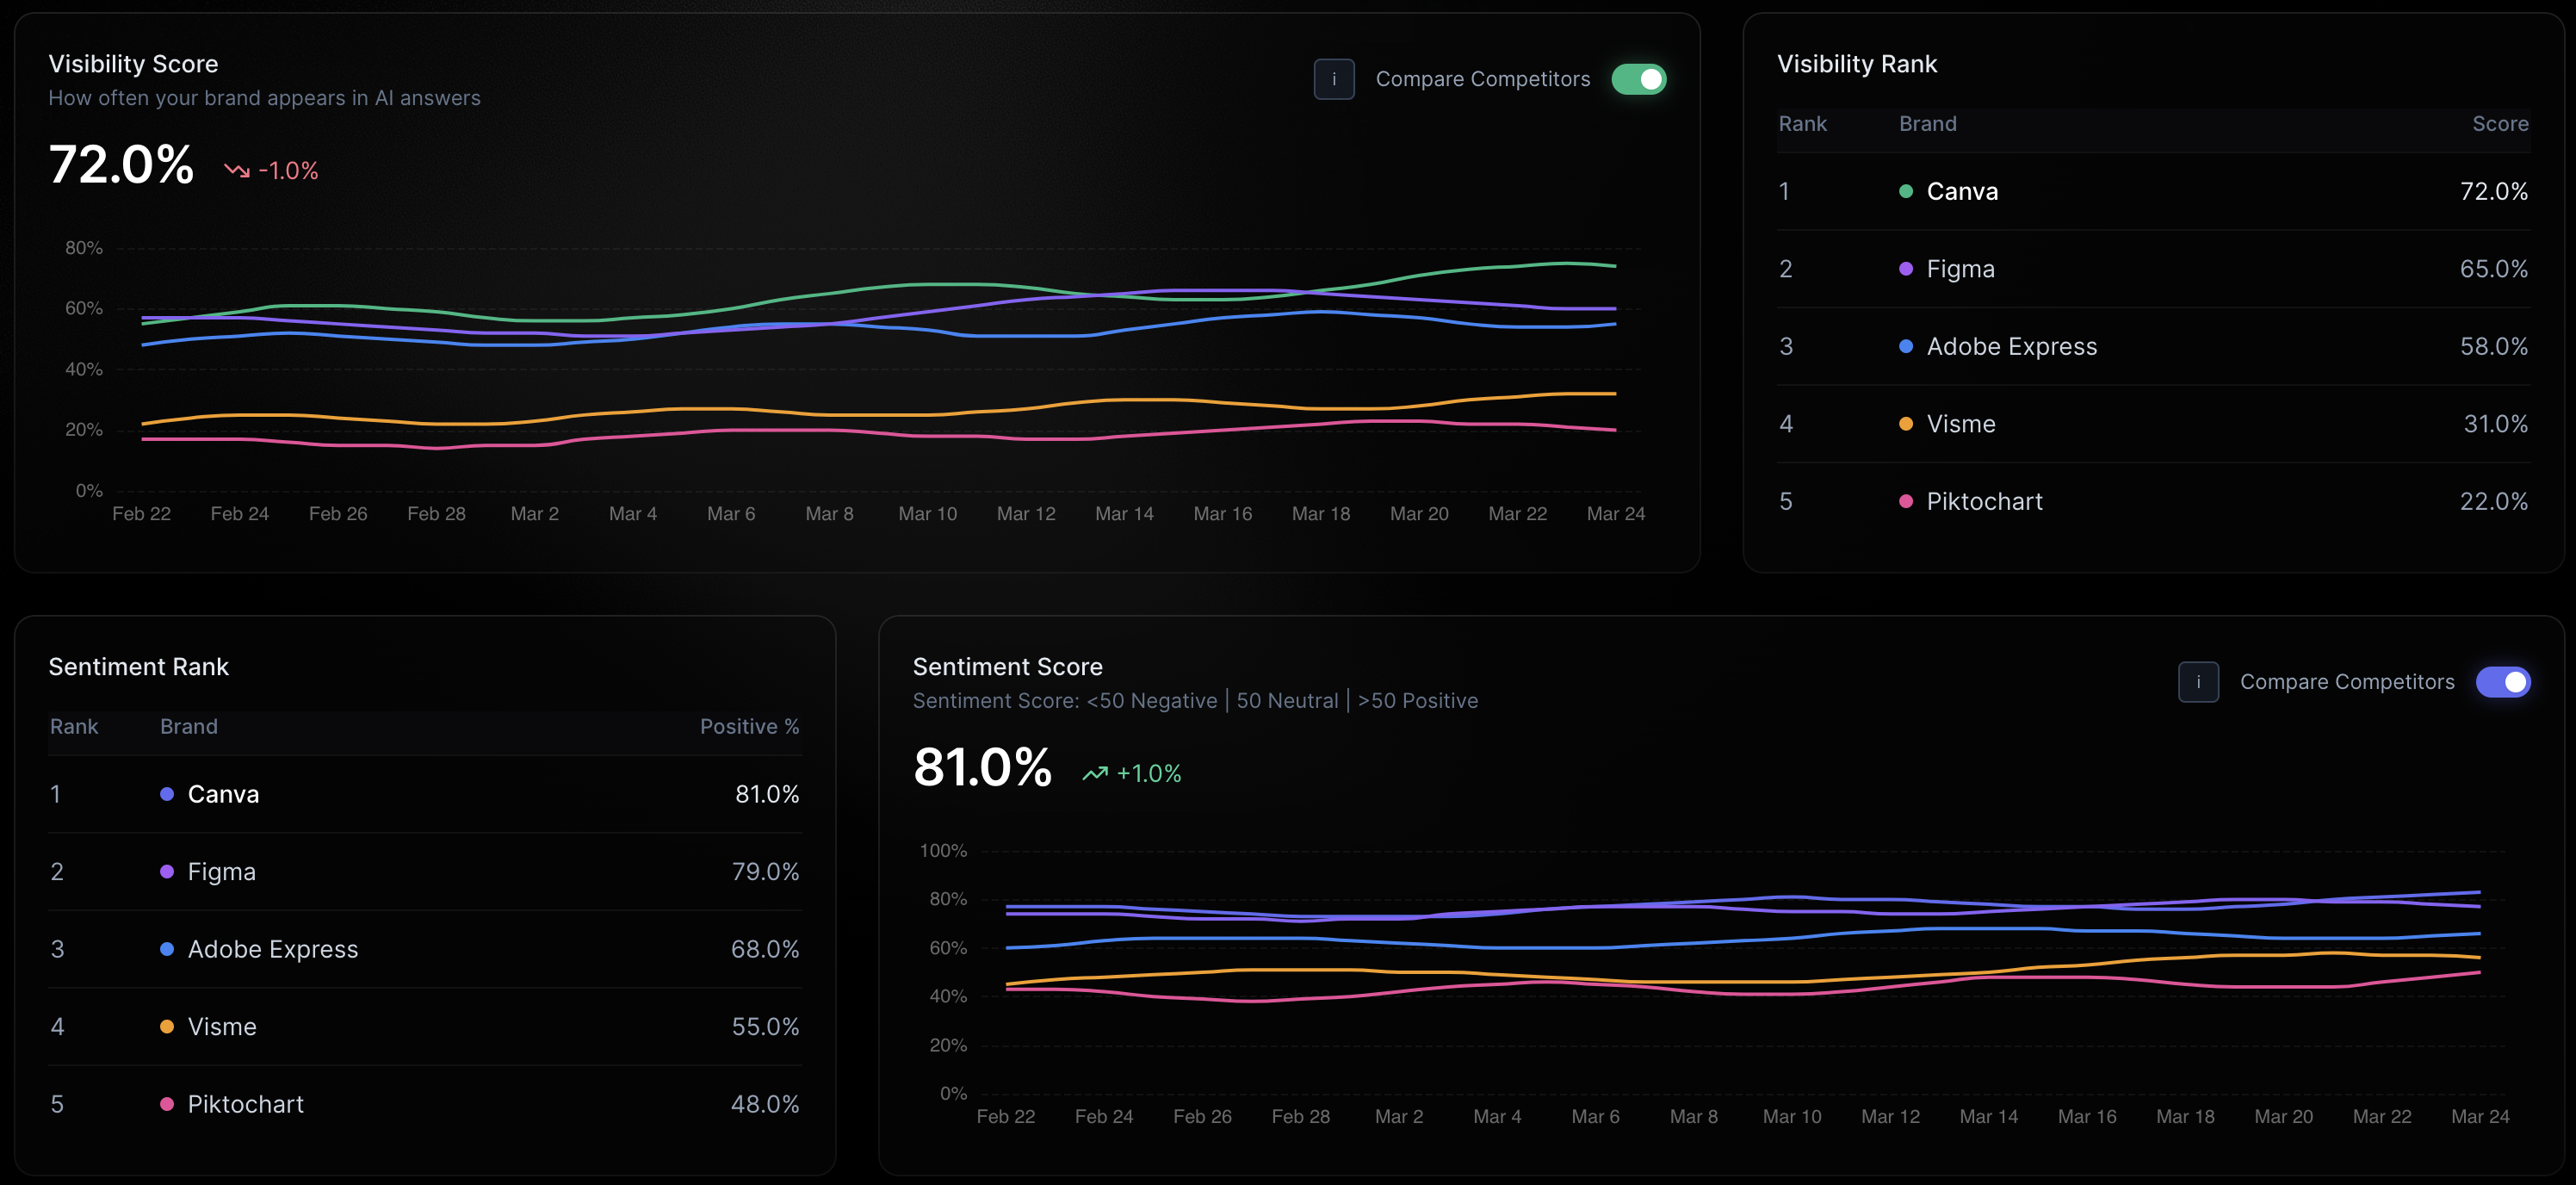
Task: Toggle Compare Competitors in Sentiment Score
Action: pos(2502,682)
